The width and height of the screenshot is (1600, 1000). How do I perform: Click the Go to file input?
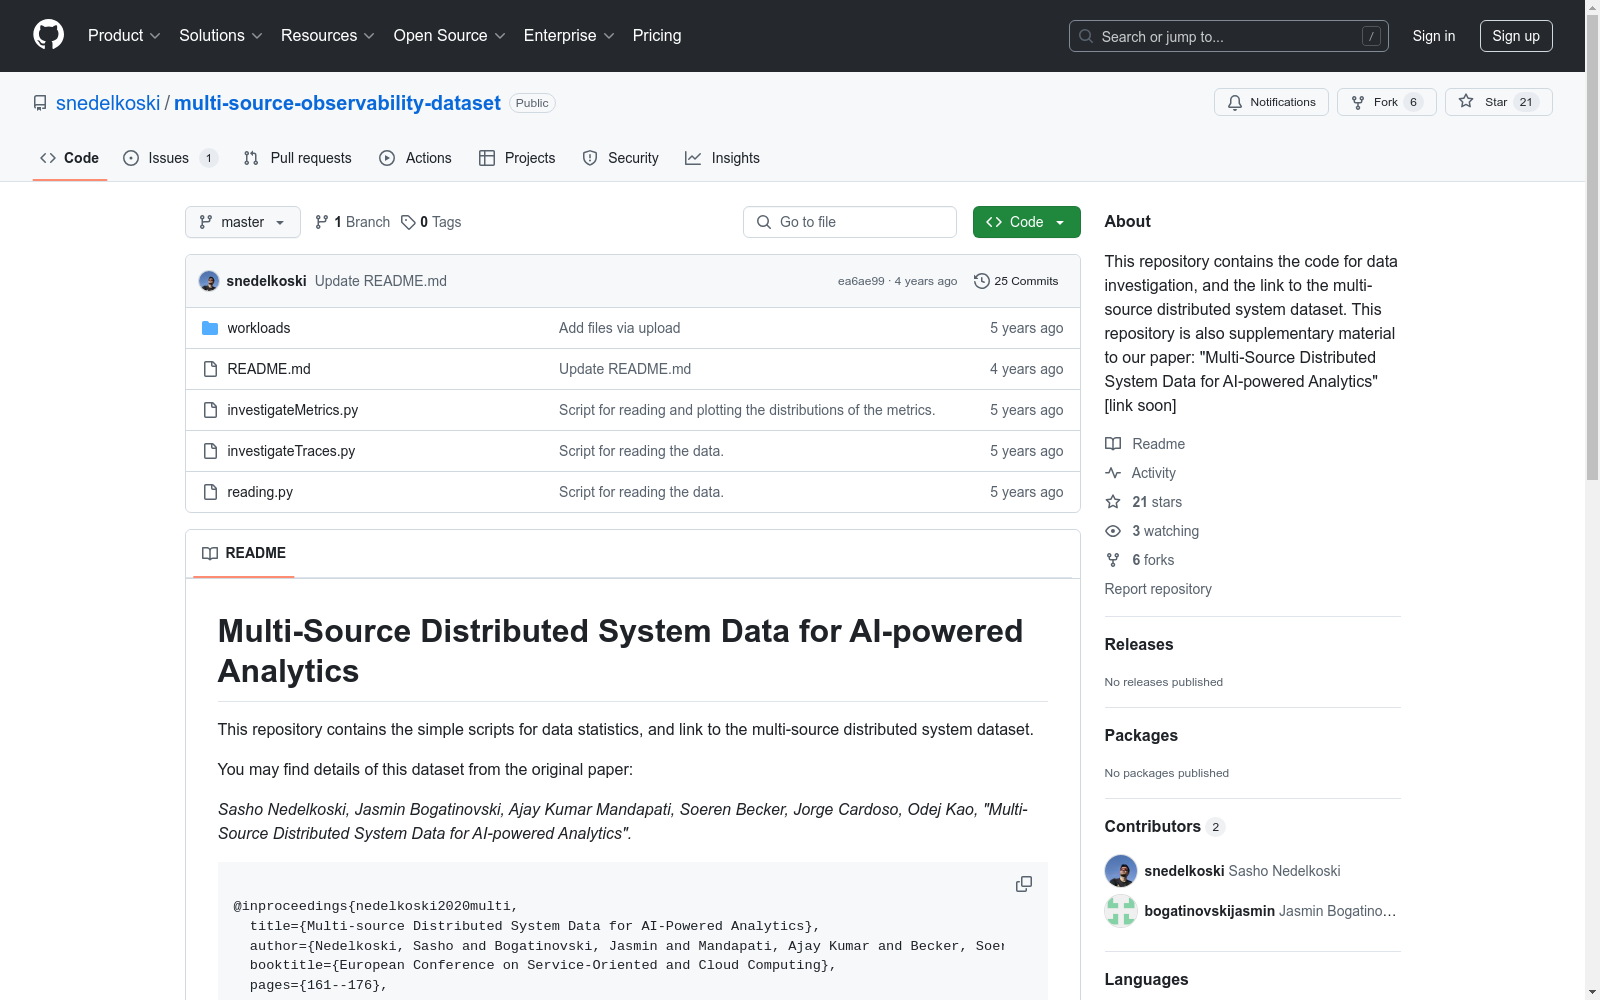[x=850, y=222]
